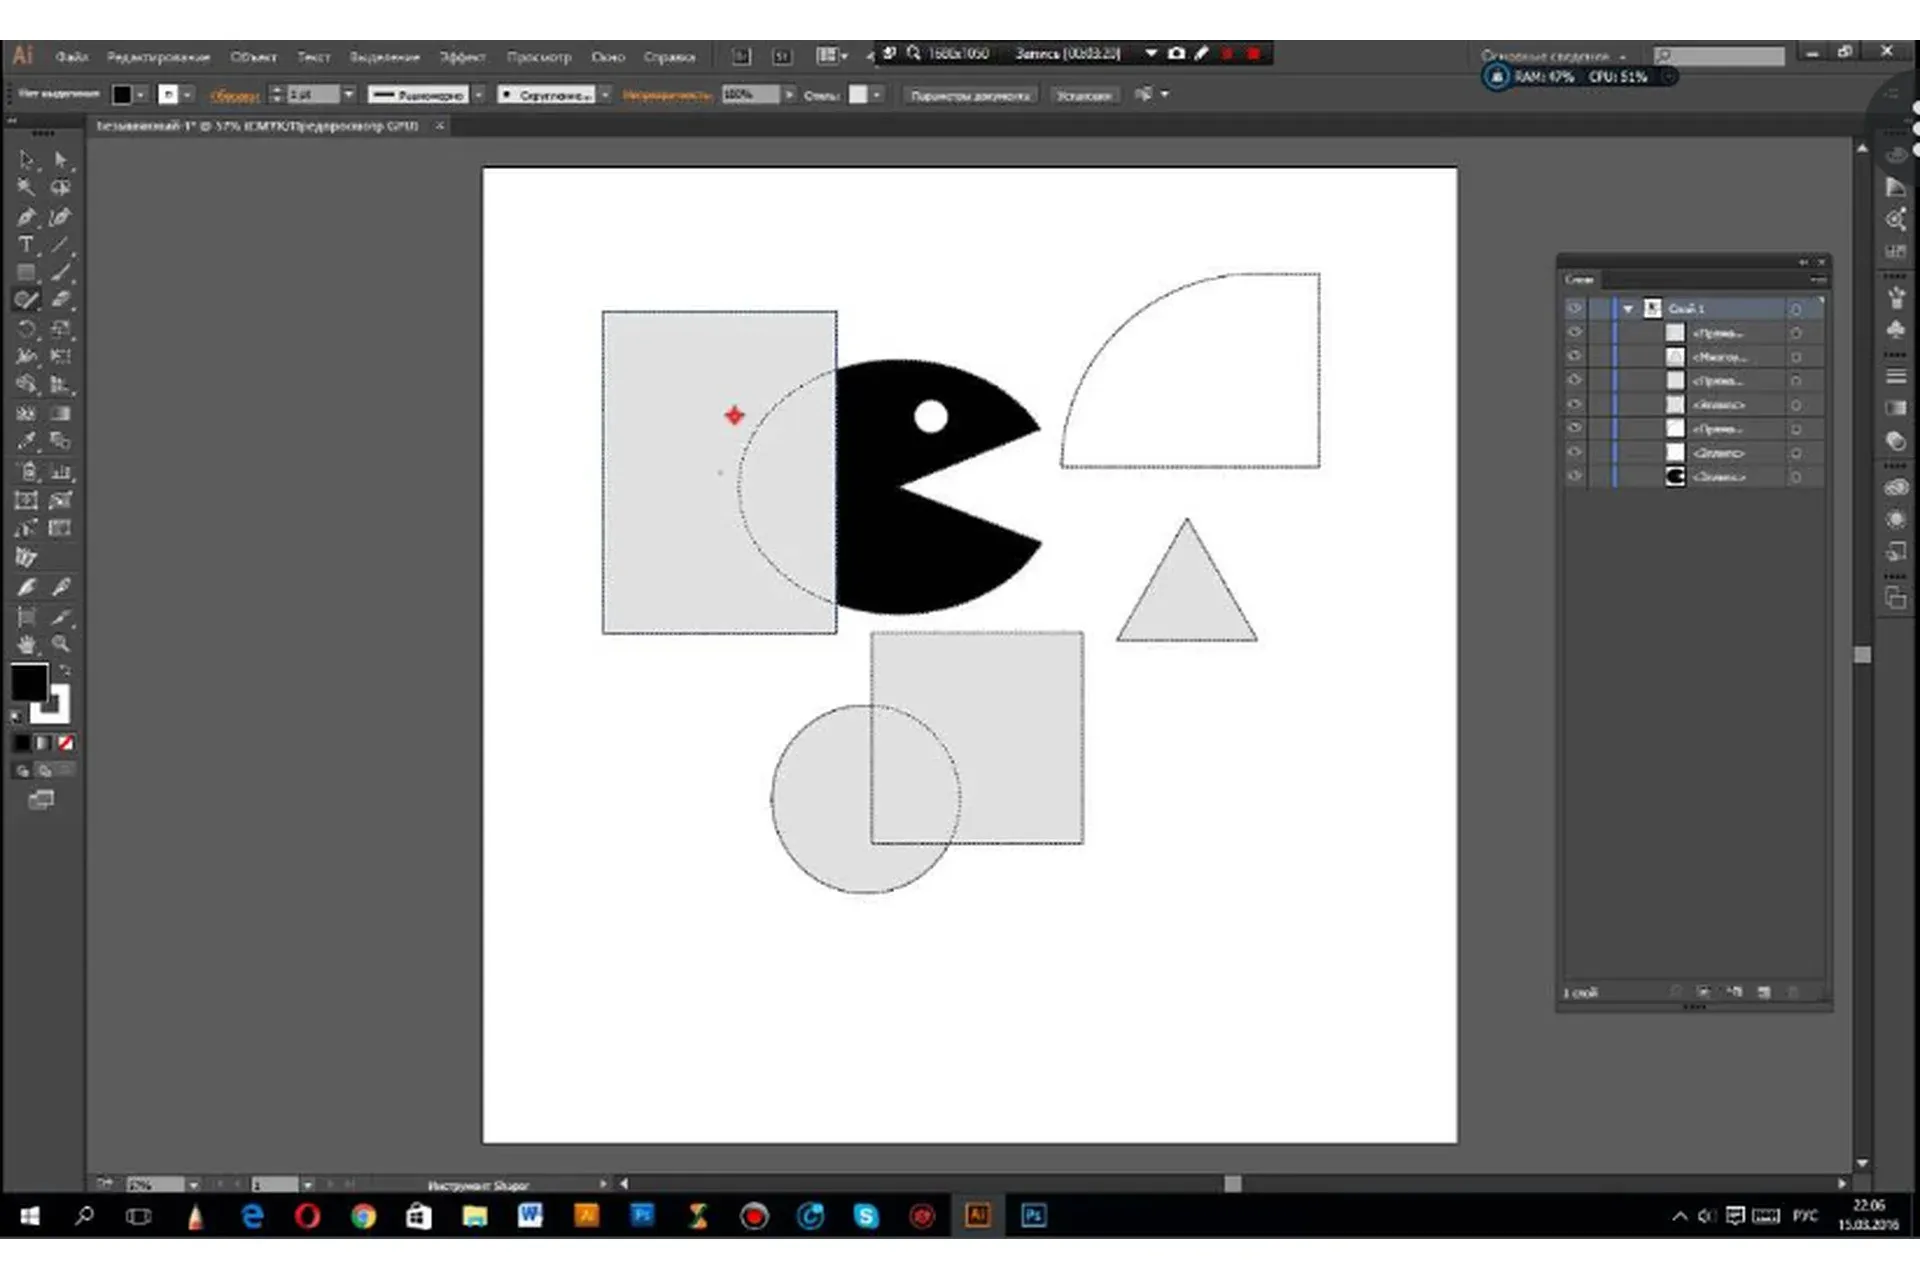Select the Eraser tool
The image size is (1920, 1280).
point(61,300)
